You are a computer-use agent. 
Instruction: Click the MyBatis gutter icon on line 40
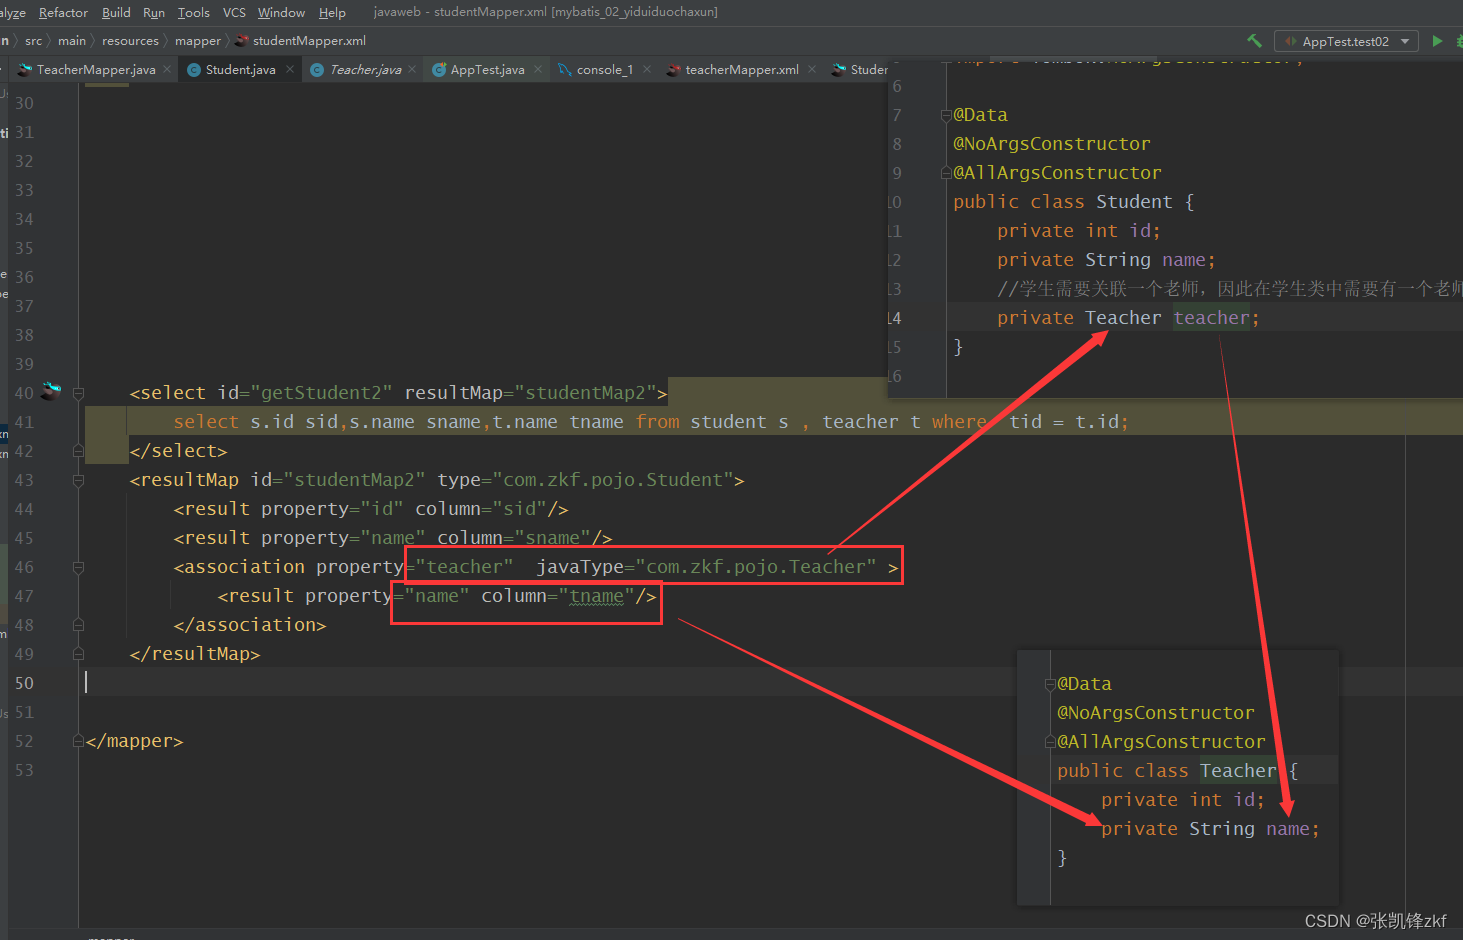[x=51, y=391]
